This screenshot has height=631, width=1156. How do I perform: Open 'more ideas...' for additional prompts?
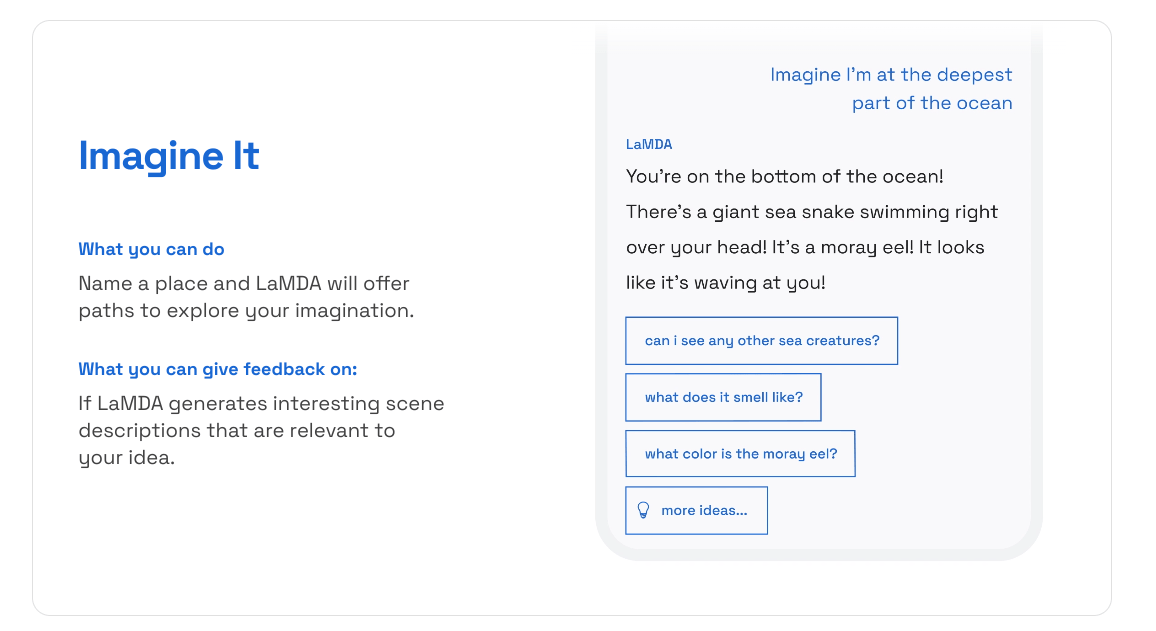tap(696, 510)
